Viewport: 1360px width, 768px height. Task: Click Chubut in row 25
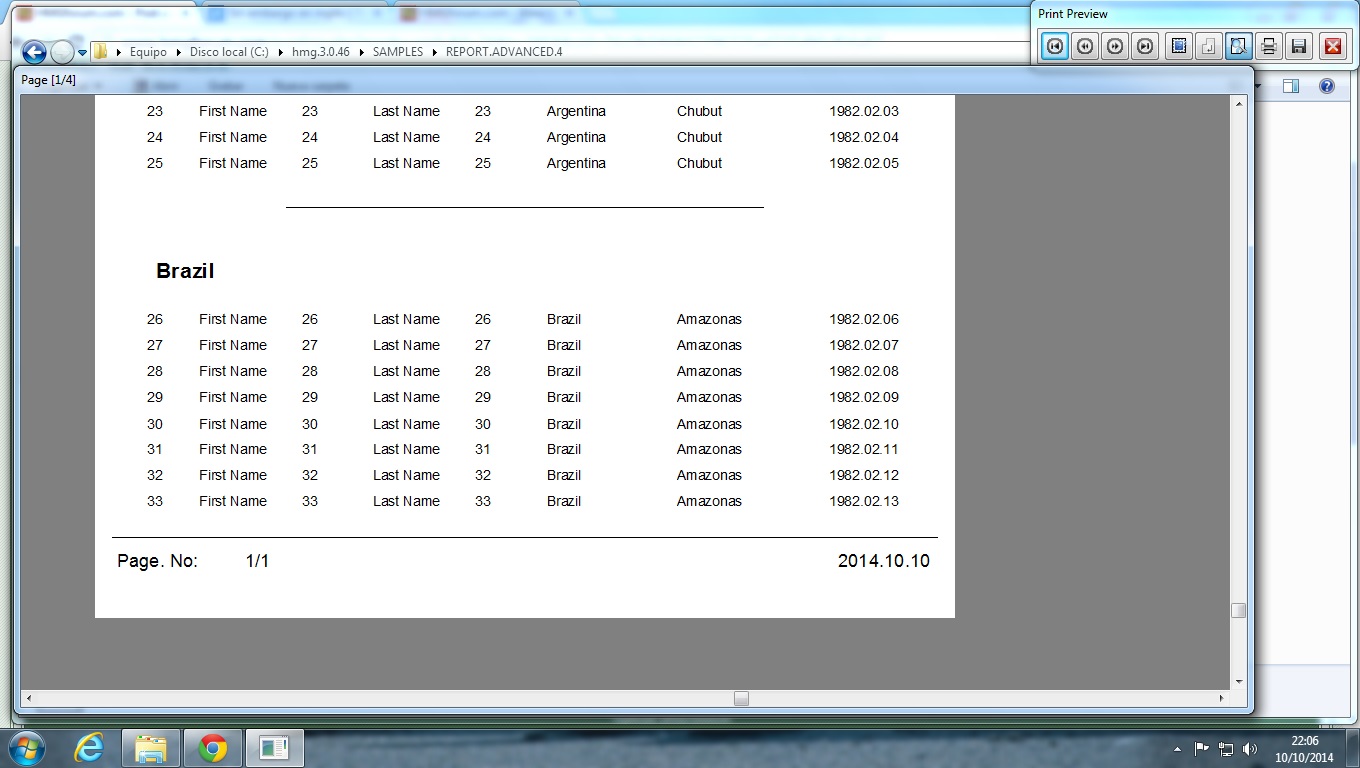pos(699,163)
